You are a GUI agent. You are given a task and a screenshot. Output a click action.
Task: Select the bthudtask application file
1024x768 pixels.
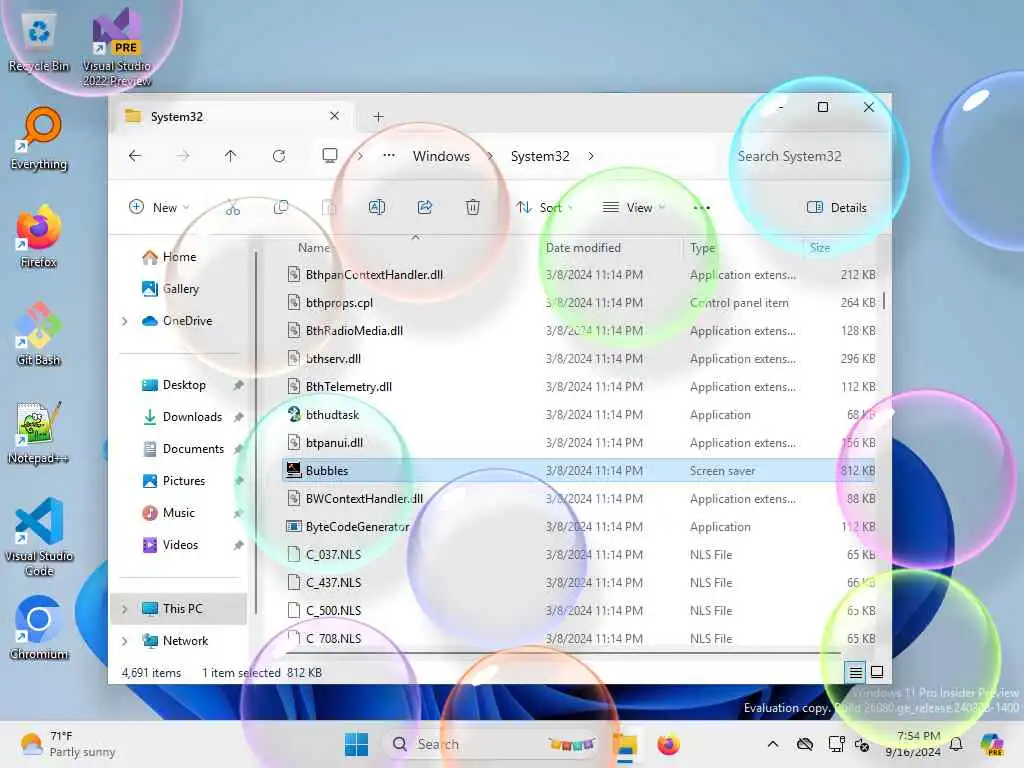pos(578,415)
